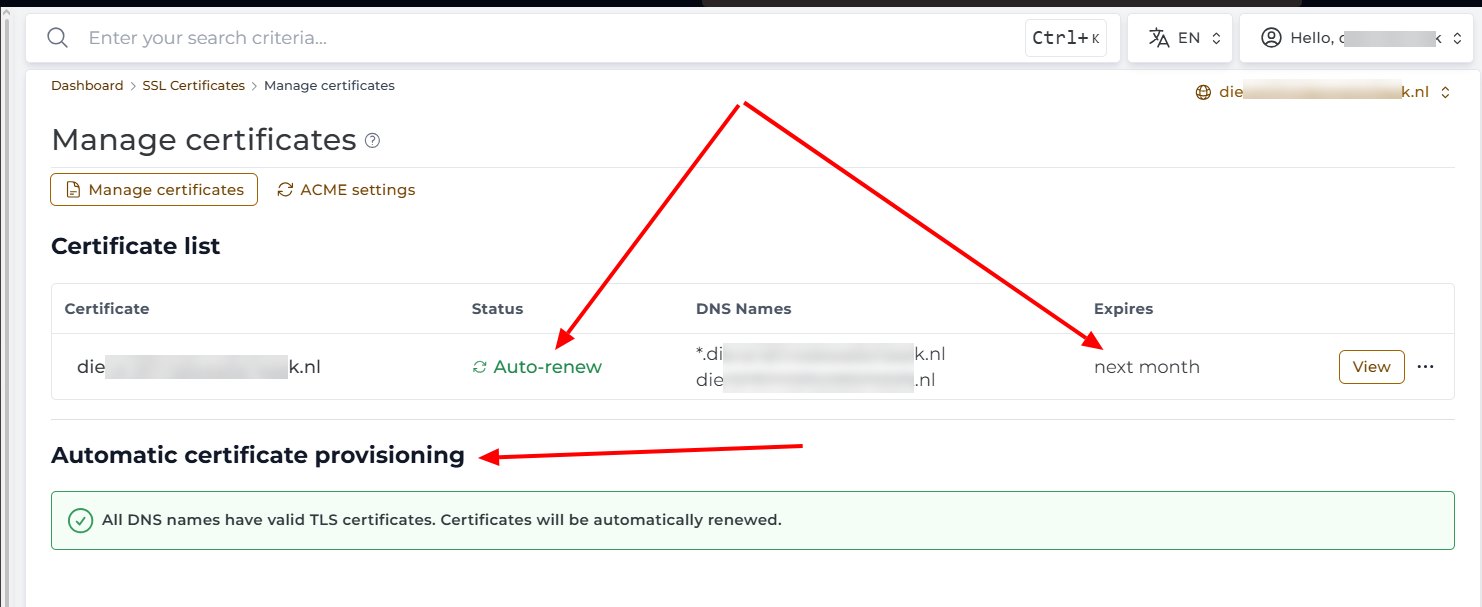Image resolution: width=1482 pixels, height=607 pixels.
Task: Expand the domain selector dropdown
Action: tap(1325, 92)
